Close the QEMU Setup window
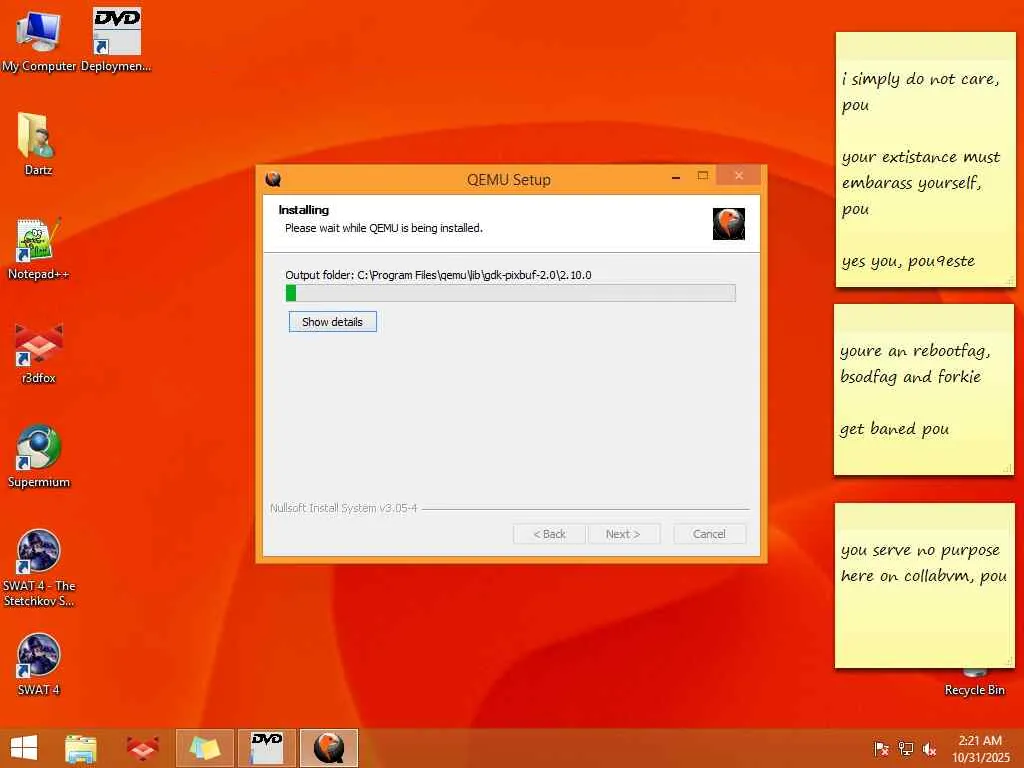Image resolution: width=1024 pixels, height=768 pixels. pos(739,176)
